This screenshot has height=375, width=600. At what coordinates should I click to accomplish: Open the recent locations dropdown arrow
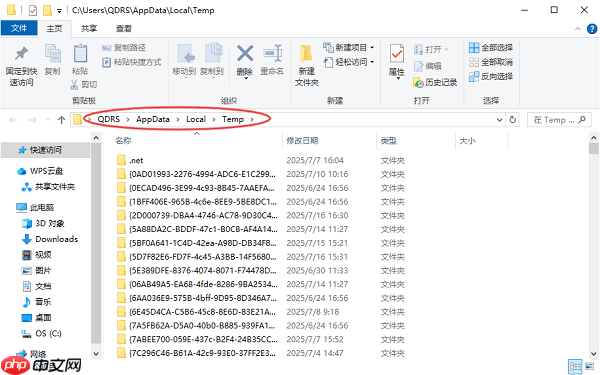click(x=48, y=120)
